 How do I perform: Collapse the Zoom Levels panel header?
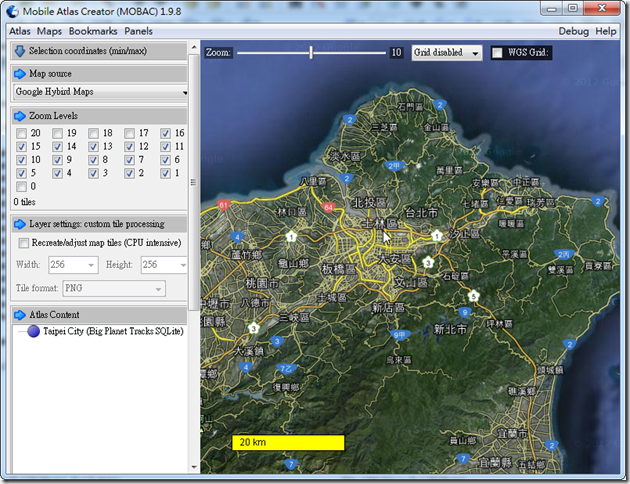pos(99,116)
